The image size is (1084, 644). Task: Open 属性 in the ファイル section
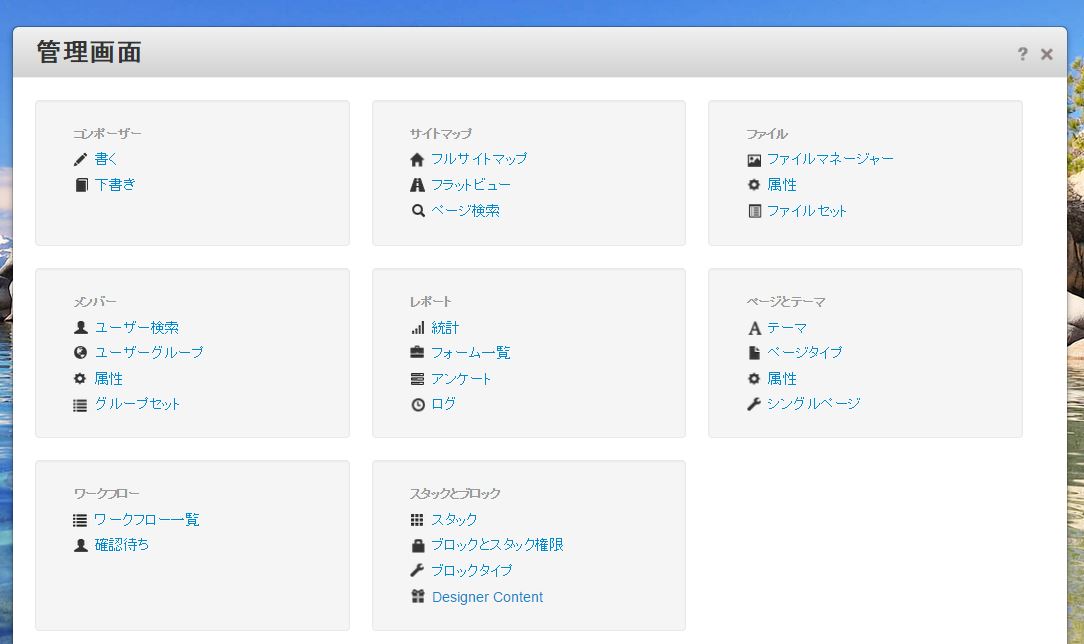click(x=782, y=184)
